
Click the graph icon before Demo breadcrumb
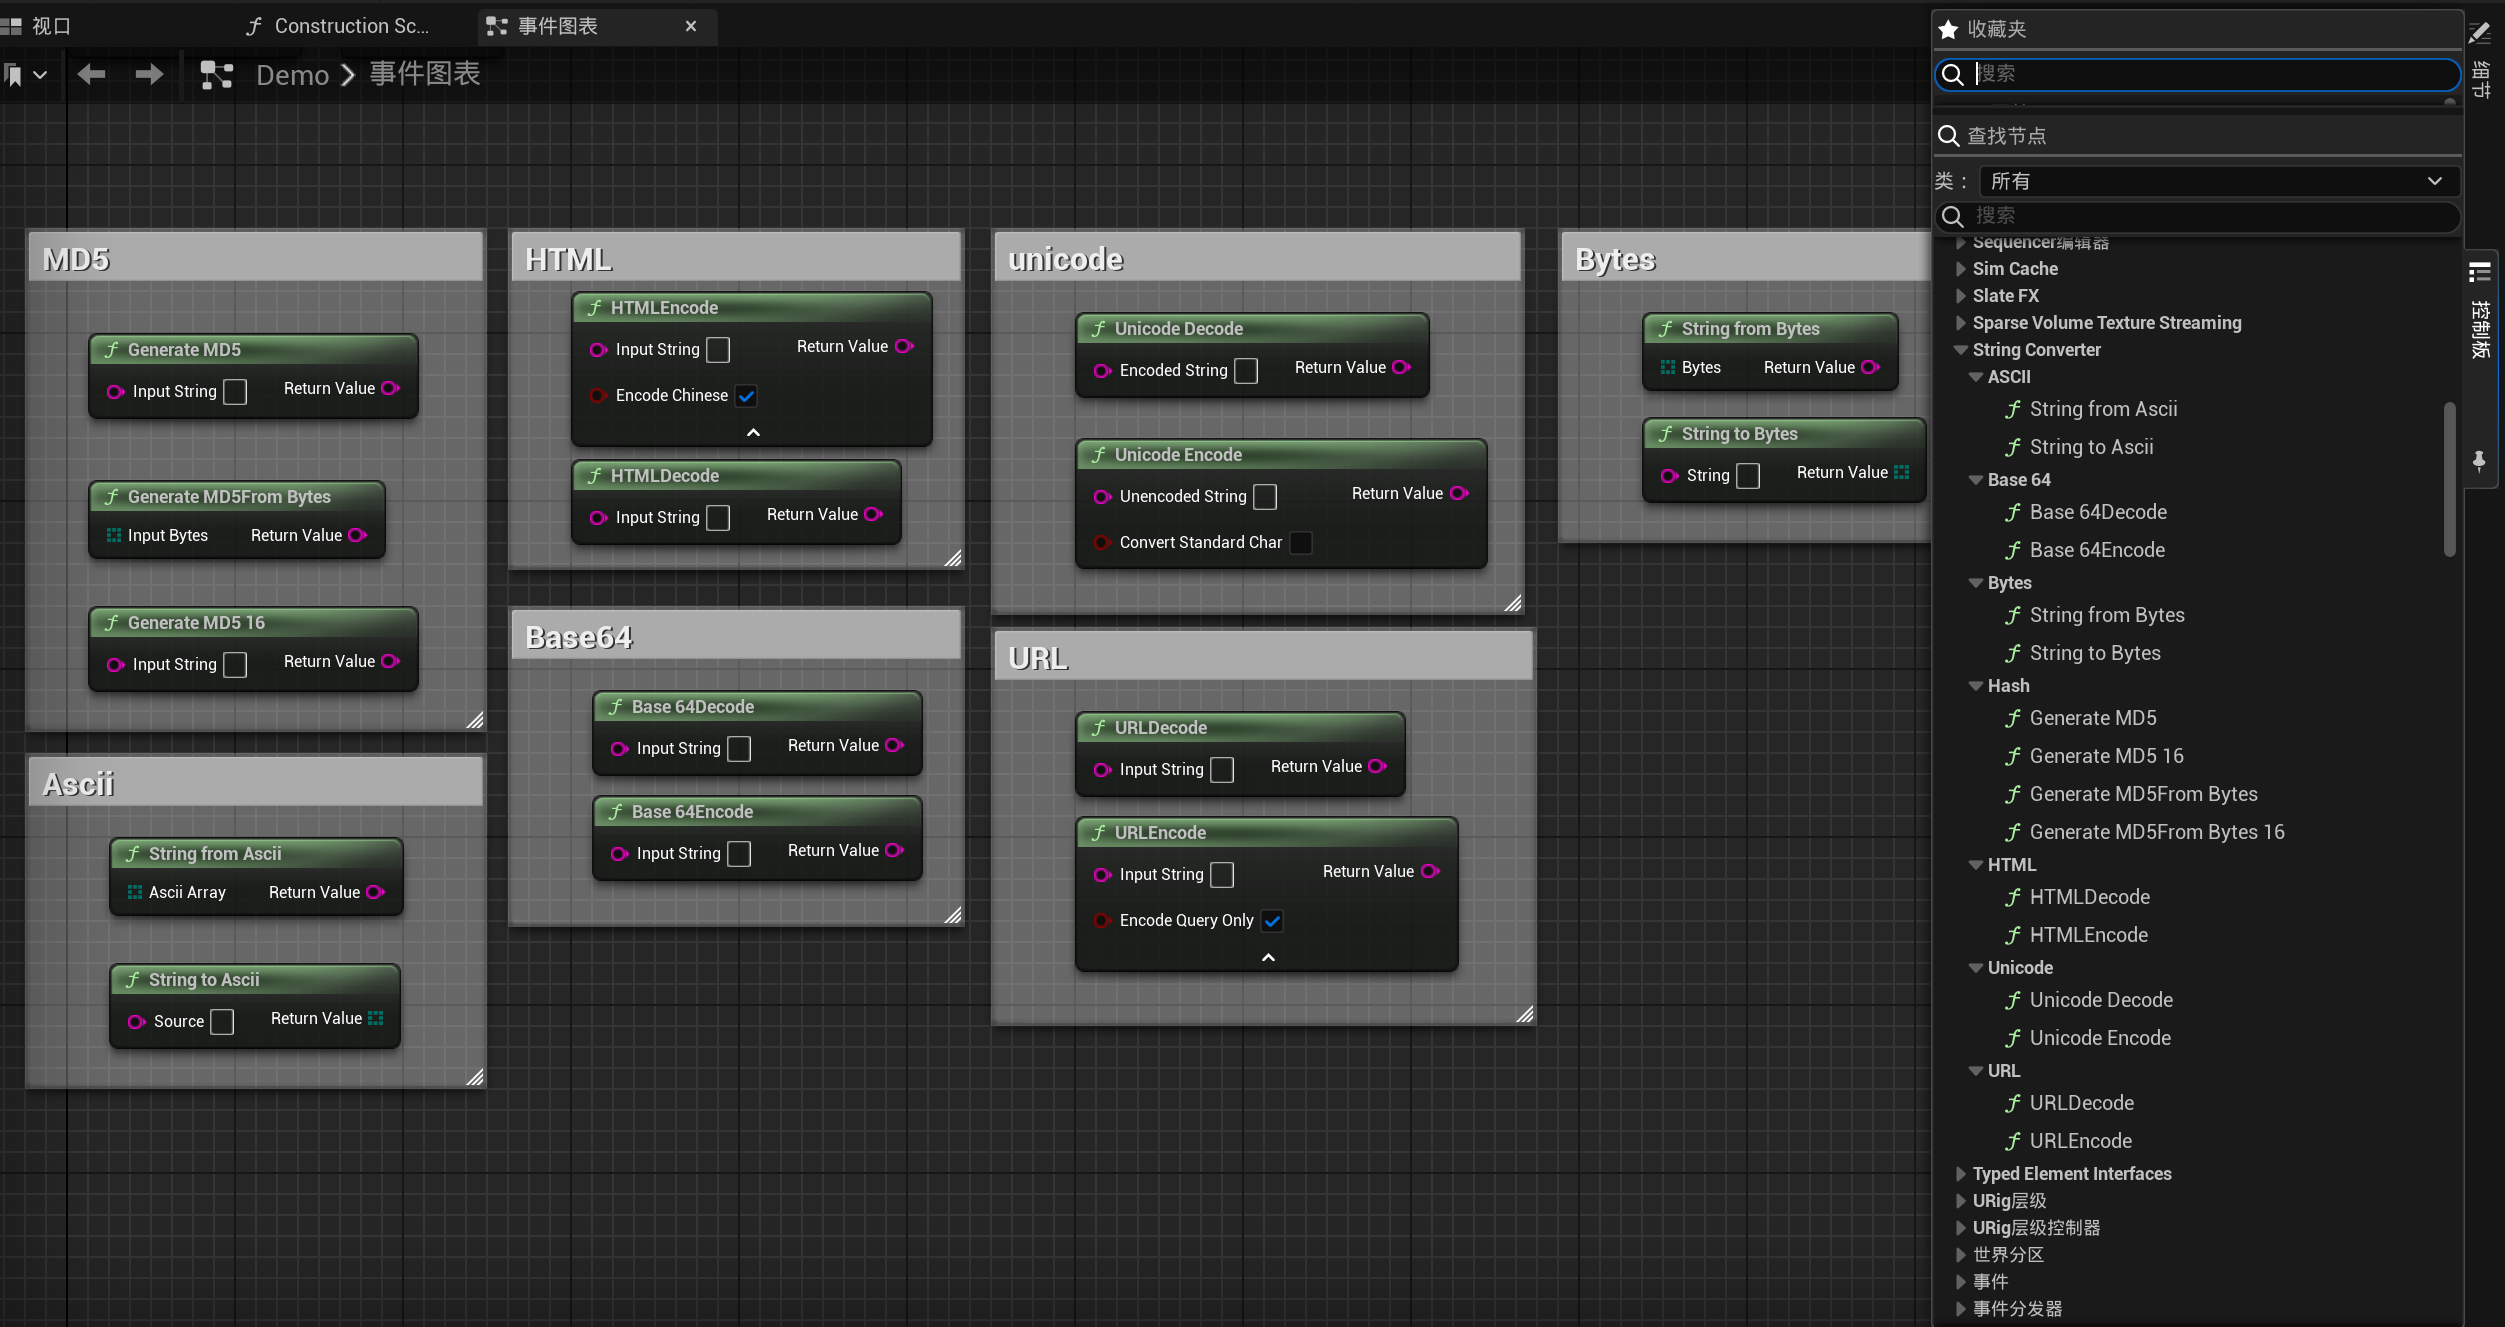pyautogui.click(x=216, y=75)
